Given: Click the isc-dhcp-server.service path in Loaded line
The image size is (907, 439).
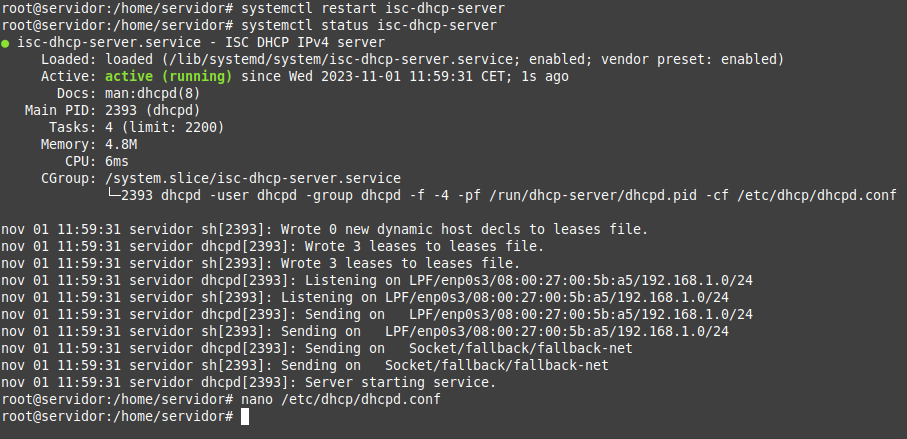Looking at the screenshot, I should click(341, 60).
